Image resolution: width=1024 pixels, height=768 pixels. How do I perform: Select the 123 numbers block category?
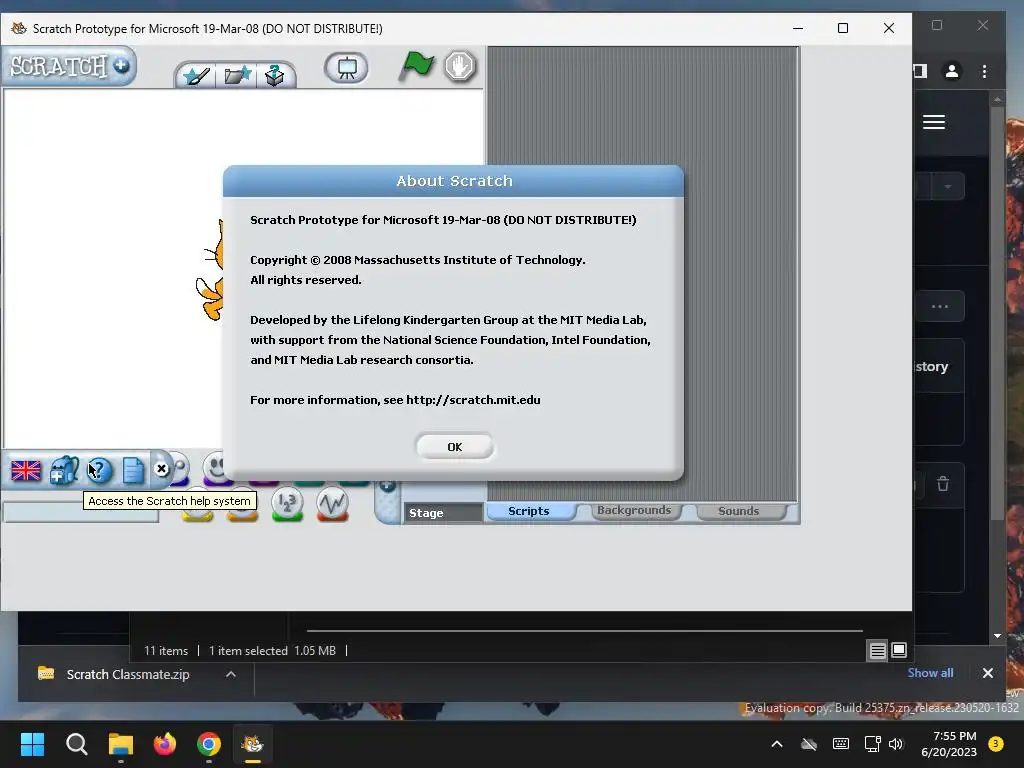point(287,504)
